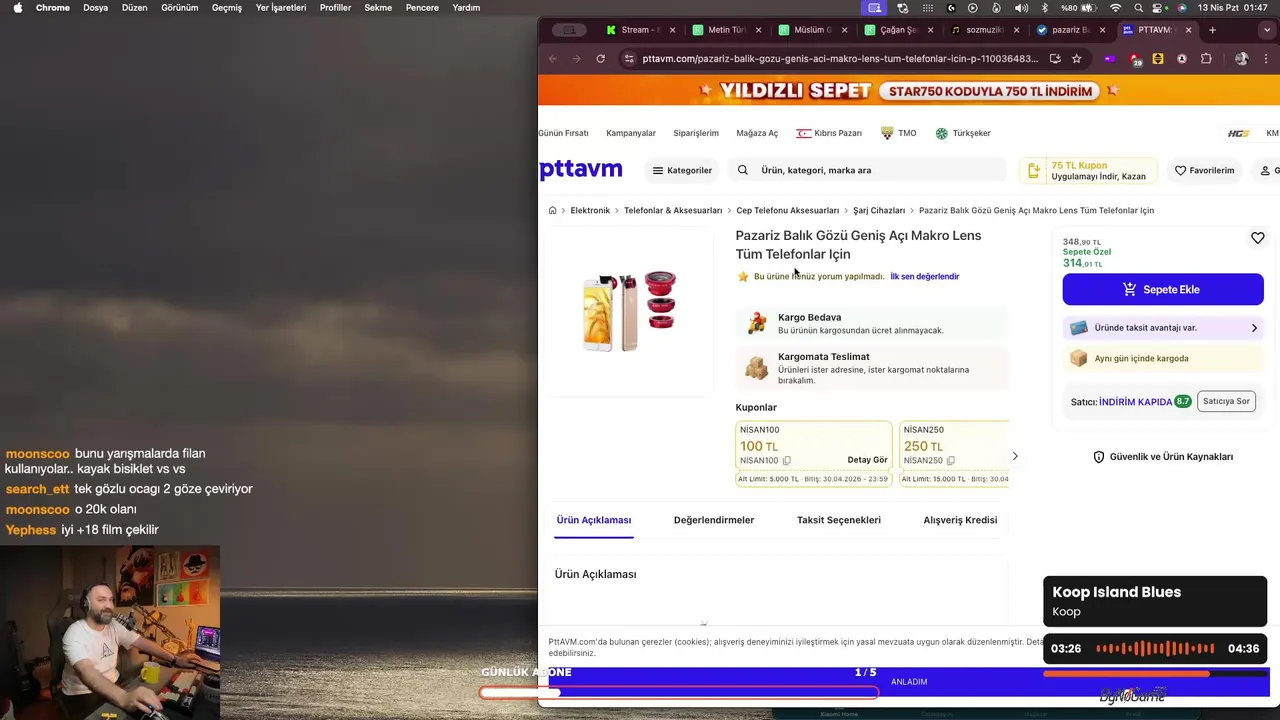Close the PTTAVM tab
The height and width of the screenshot is (720, 1280).
(1188, 30)
